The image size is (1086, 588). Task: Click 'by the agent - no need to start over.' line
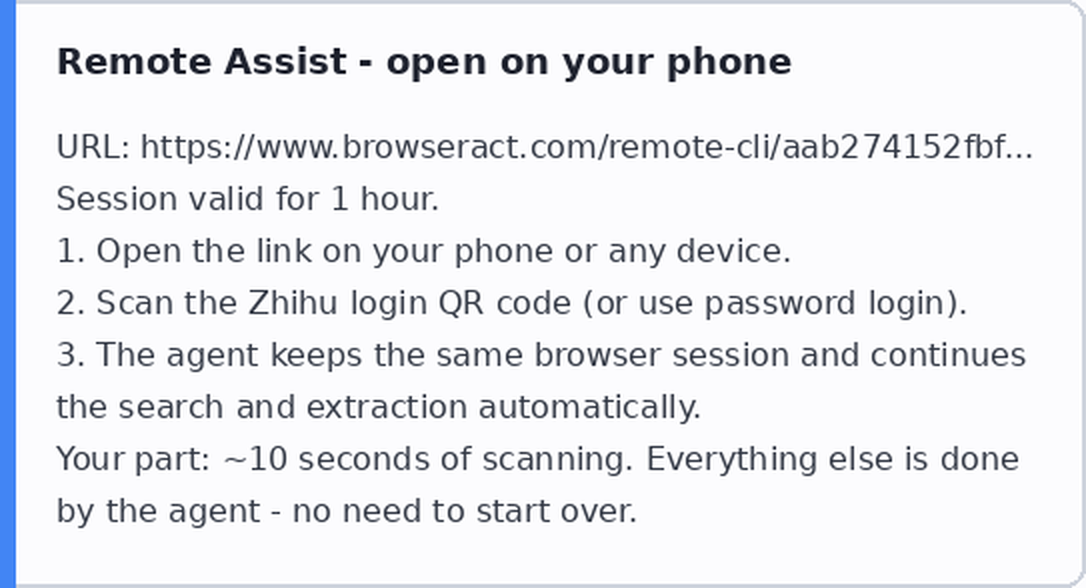coord(346,511)
